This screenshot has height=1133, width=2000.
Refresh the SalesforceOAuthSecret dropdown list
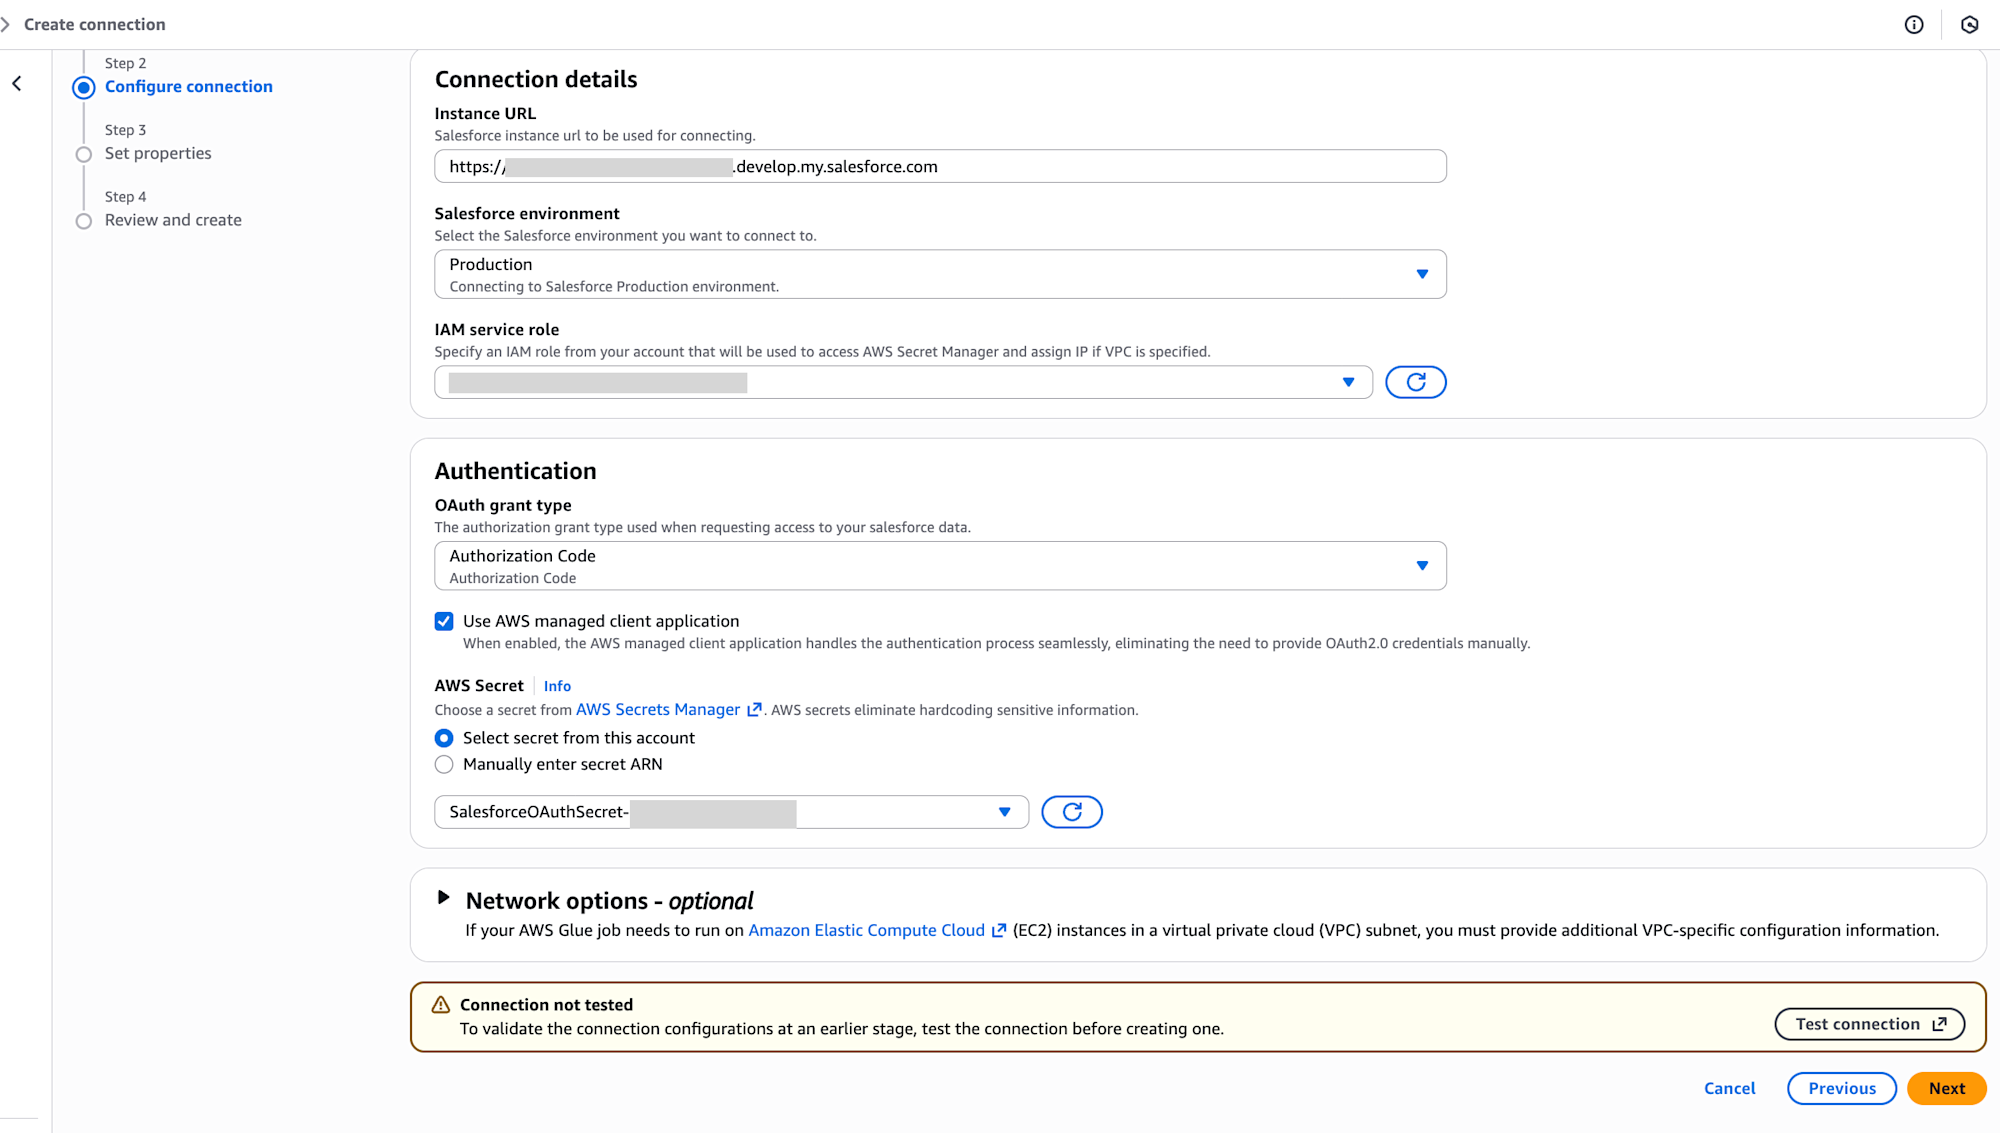point(1071,811)
